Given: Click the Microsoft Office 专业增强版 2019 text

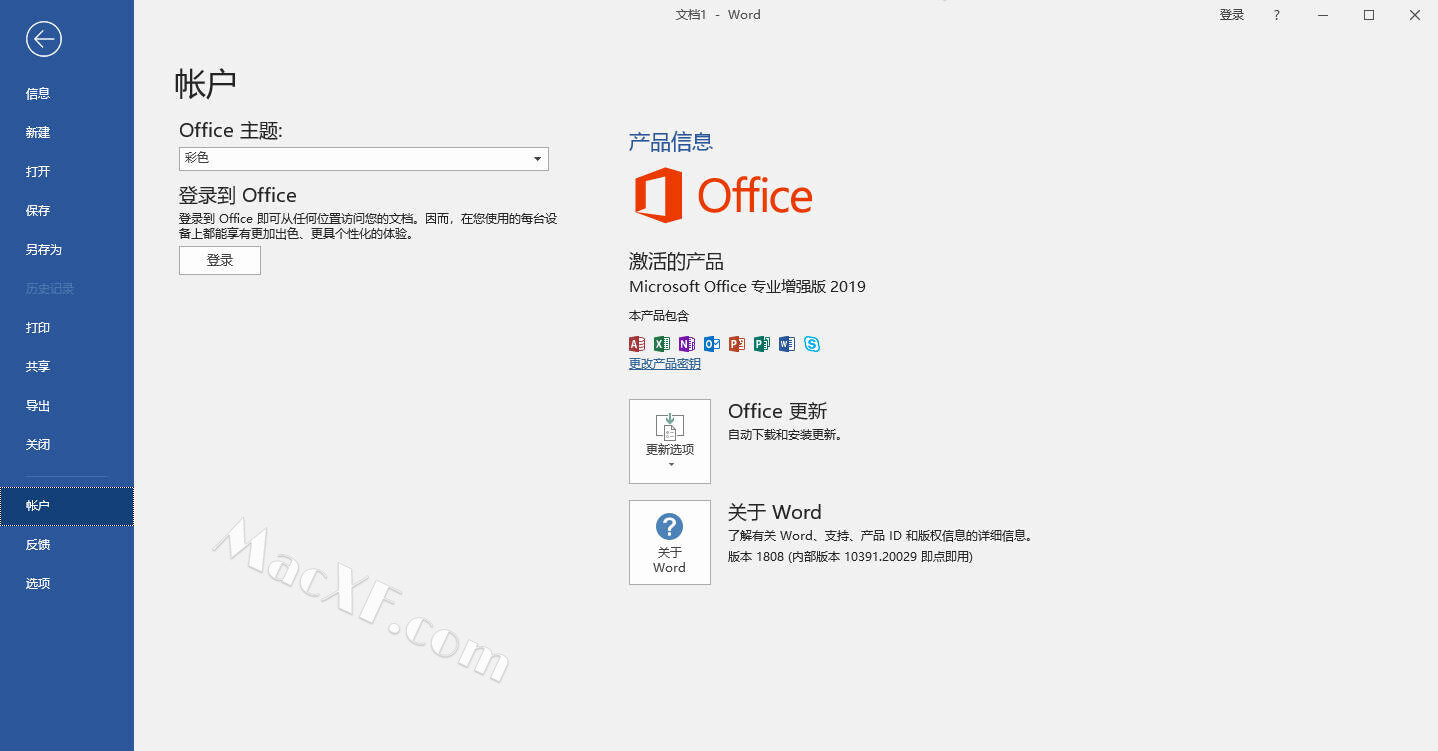Looking at the screenshot, I should pyautogui.click(x=747, y=286).
